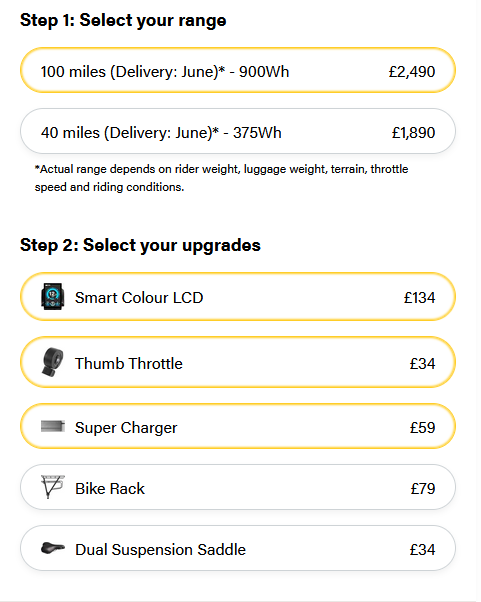Click the £2,490 price label

pyautogui.click(x=412, y=72)
